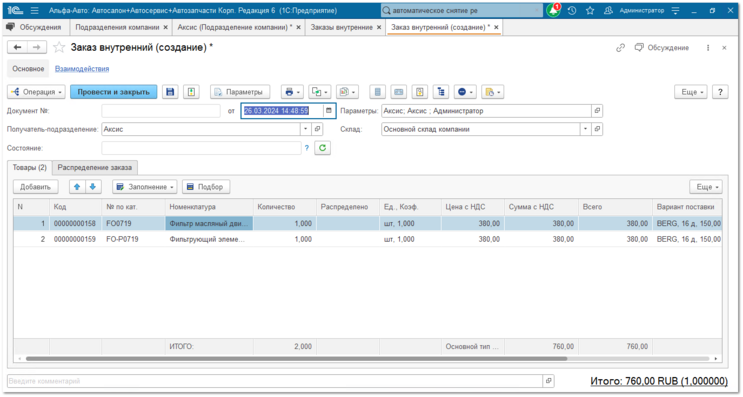Switch to Обсуждения tab

click(x=36, y=27)
